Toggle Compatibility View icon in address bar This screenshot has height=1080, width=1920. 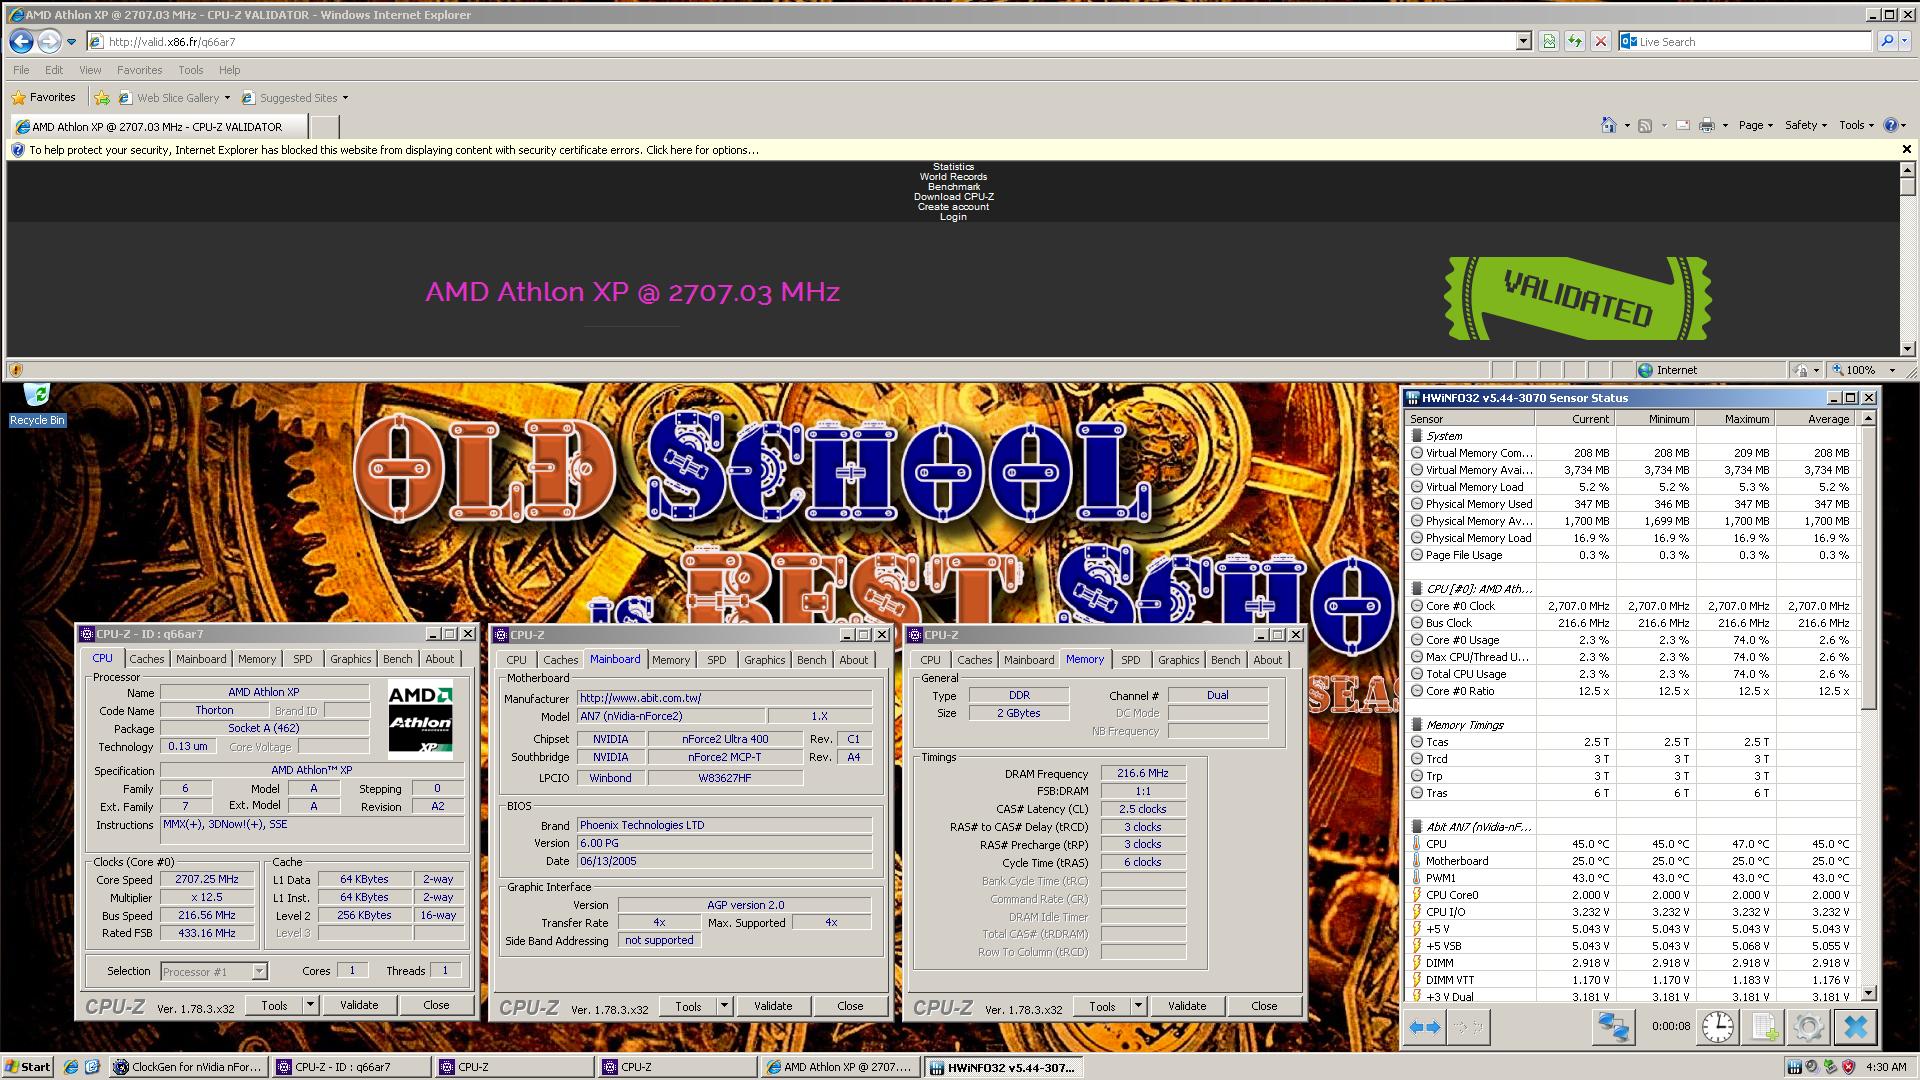click(x=1549, y=41)
